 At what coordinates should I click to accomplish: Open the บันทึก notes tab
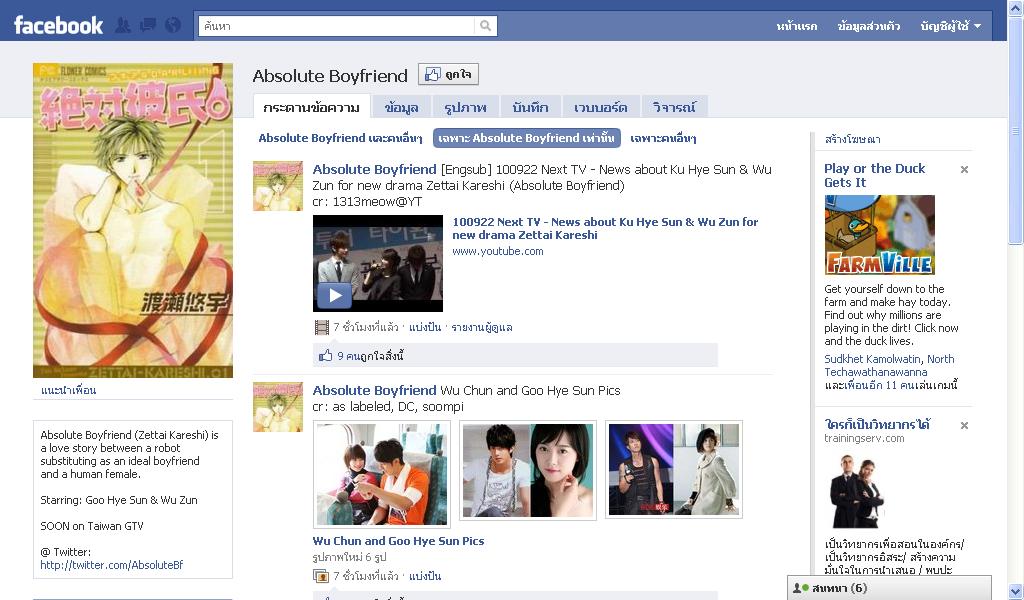click(x=530, y=107)
